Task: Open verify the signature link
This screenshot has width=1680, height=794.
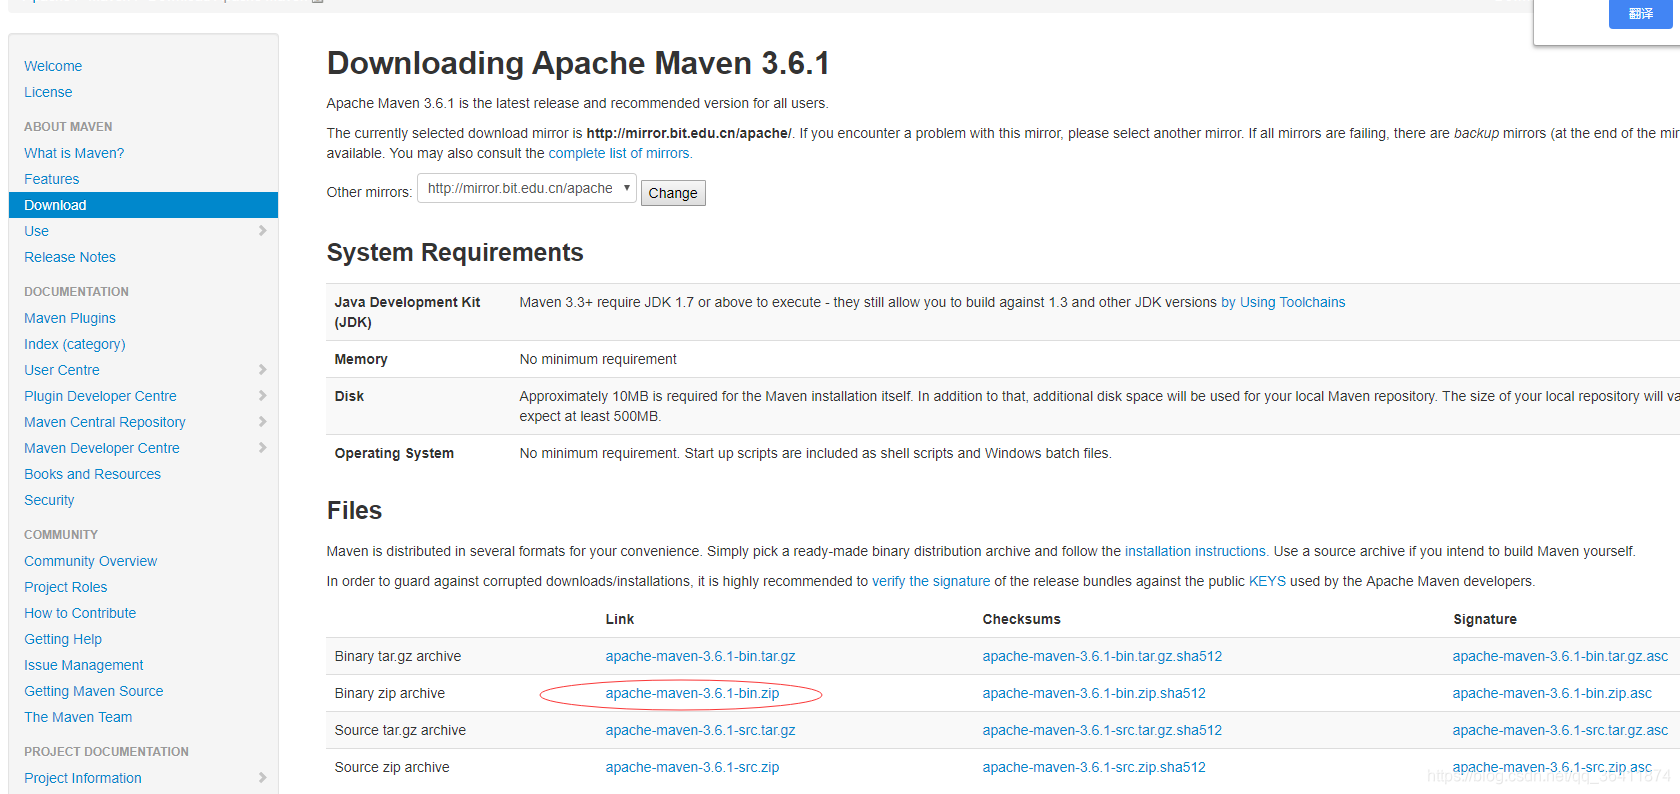Action: point(931,581)
